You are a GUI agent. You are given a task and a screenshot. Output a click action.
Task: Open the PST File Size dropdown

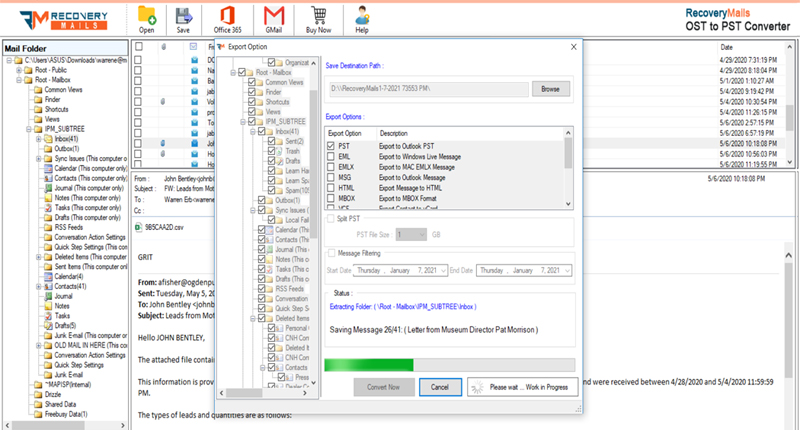coord(422,235)
